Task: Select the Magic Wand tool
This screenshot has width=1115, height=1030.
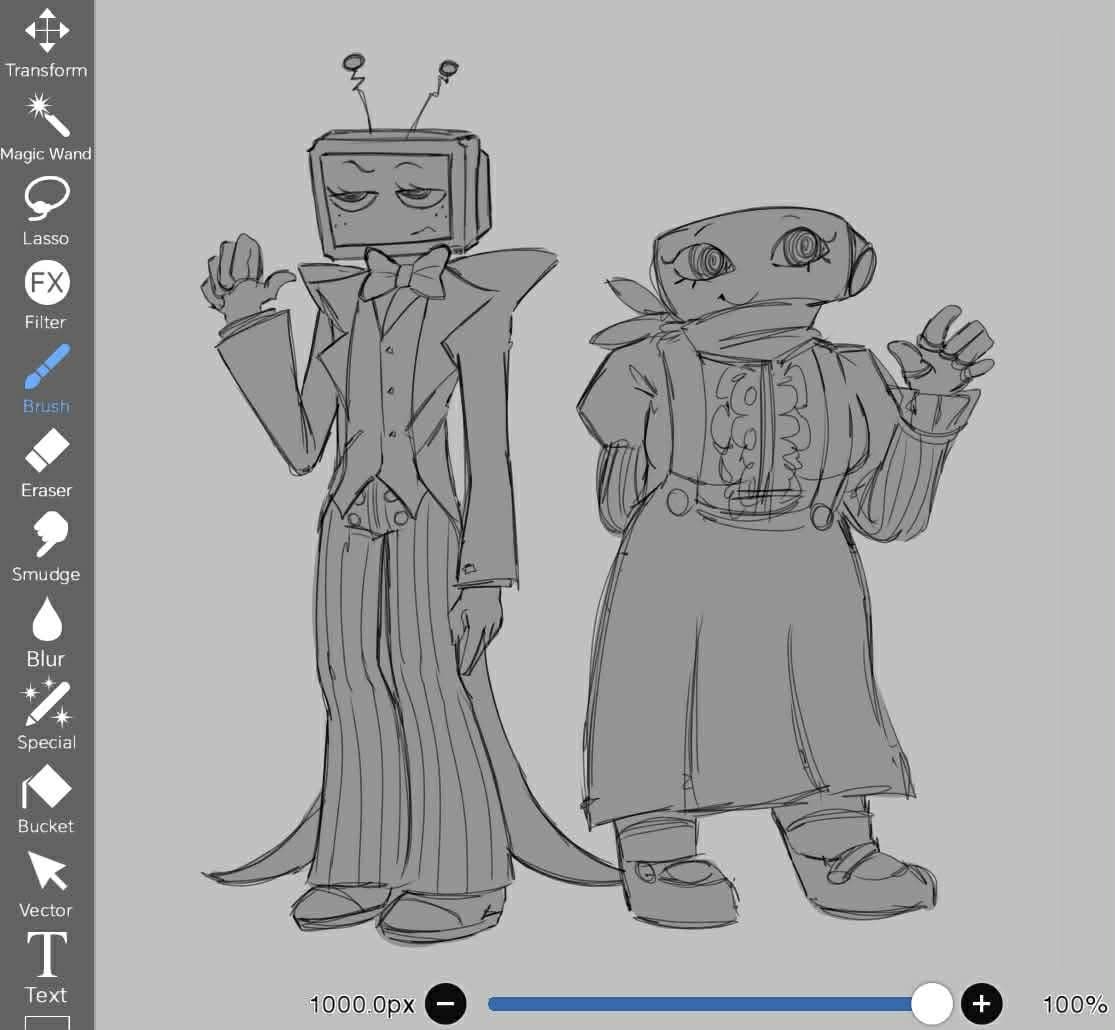Action: (x=46, y=127)
